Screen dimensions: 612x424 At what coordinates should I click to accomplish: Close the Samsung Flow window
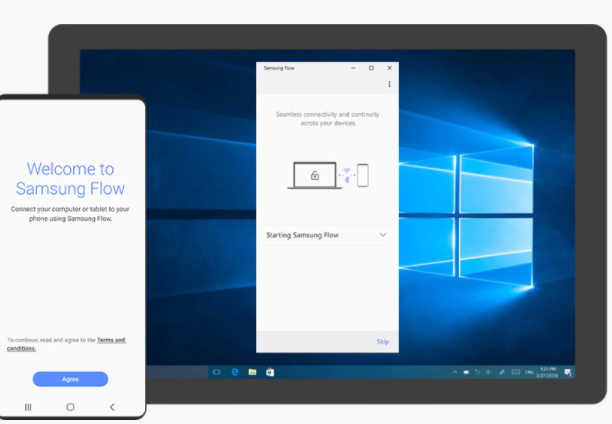pyautogui.click(x=390, y=68)
